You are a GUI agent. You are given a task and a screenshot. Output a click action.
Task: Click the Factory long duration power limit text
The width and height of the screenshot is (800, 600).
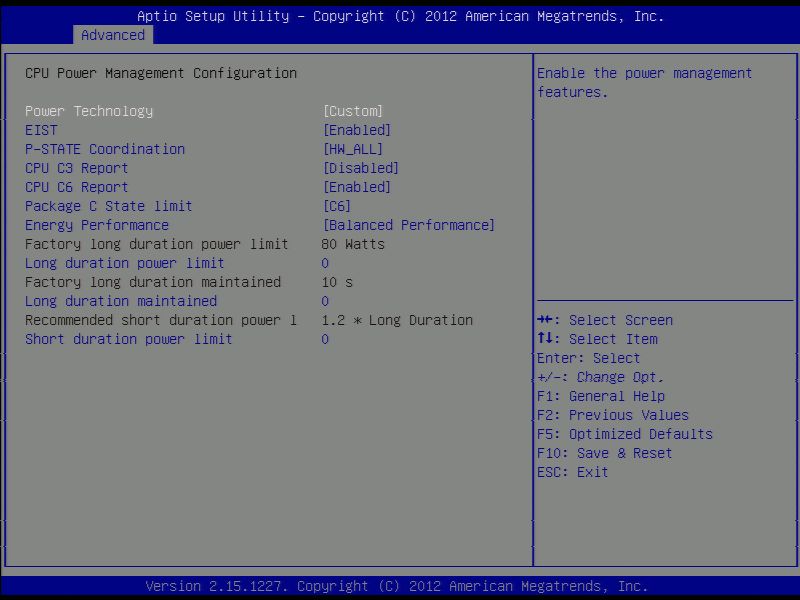click(x=157, y=244)
